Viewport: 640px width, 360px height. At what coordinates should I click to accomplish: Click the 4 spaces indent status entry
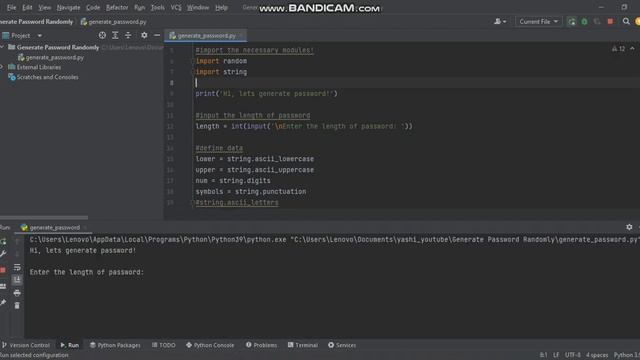tap(597, 355)
